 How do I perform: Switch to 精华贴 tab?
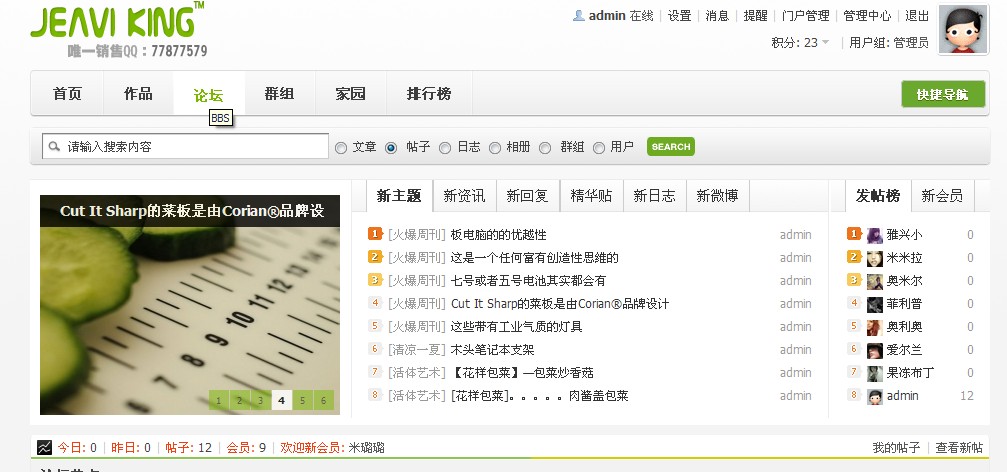(591, 196)
